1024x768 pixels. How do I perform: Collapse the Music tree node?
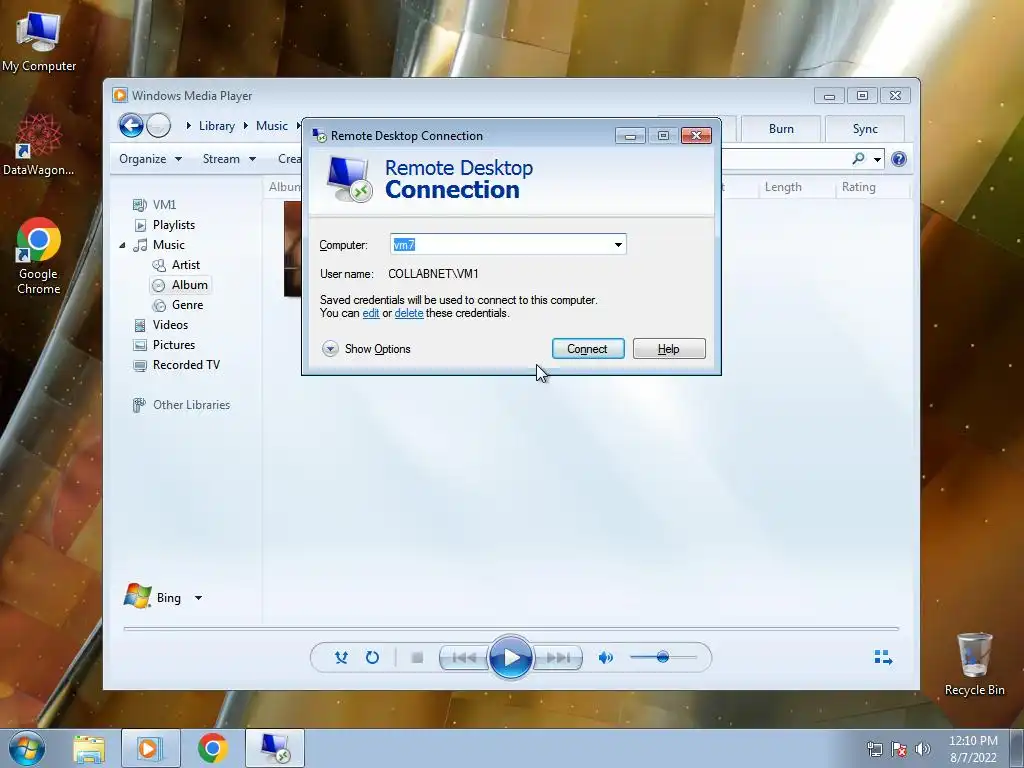pos(122,245)
